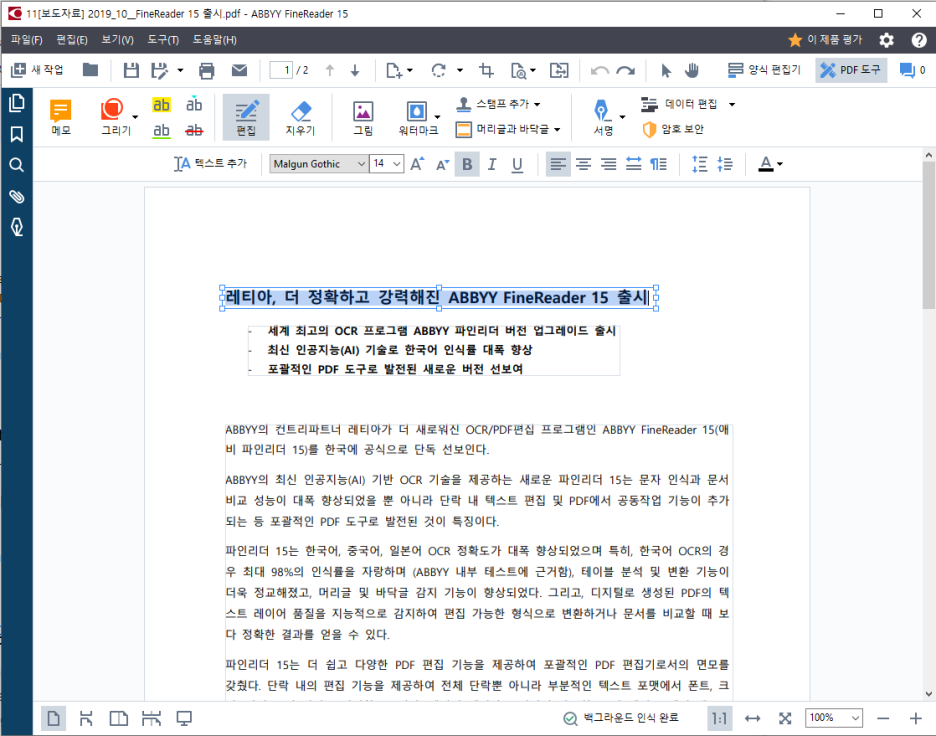
Task: Click the Signature (서명) tool
Action: tap(602, 117)
